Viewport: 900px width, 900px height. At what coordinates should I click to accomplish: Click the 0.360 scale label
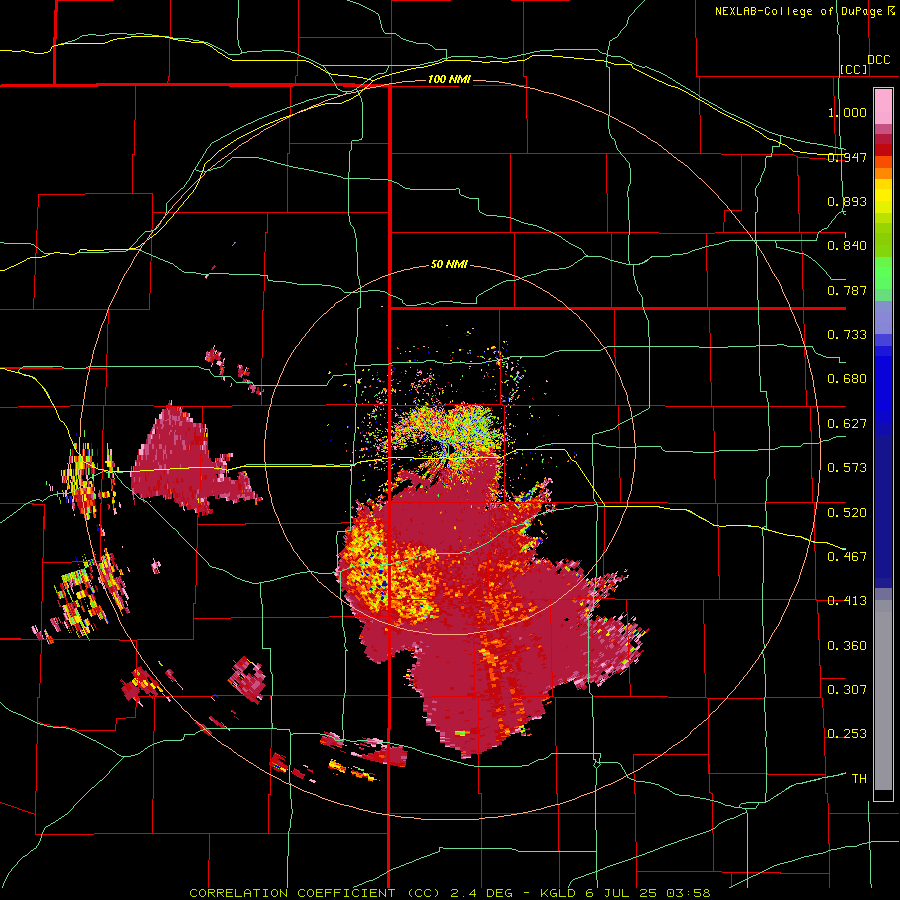pyautogui.click(x=847, y=645)
